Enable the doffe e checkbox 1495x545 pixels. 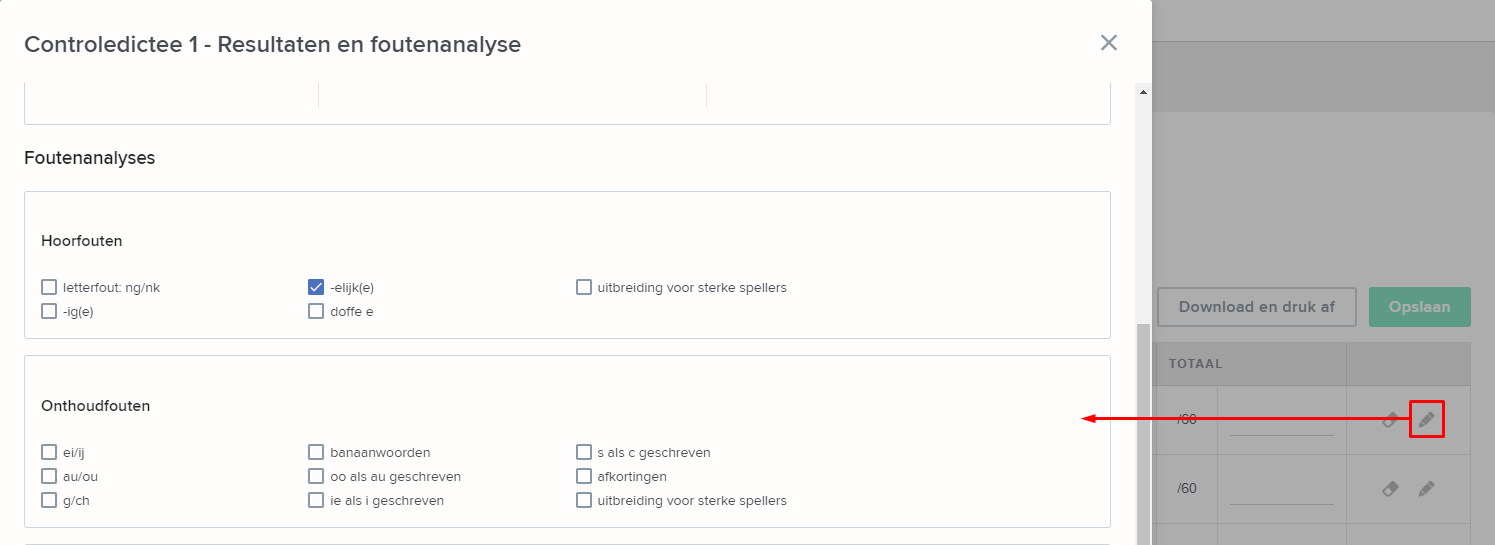click(x=316, y=311)
